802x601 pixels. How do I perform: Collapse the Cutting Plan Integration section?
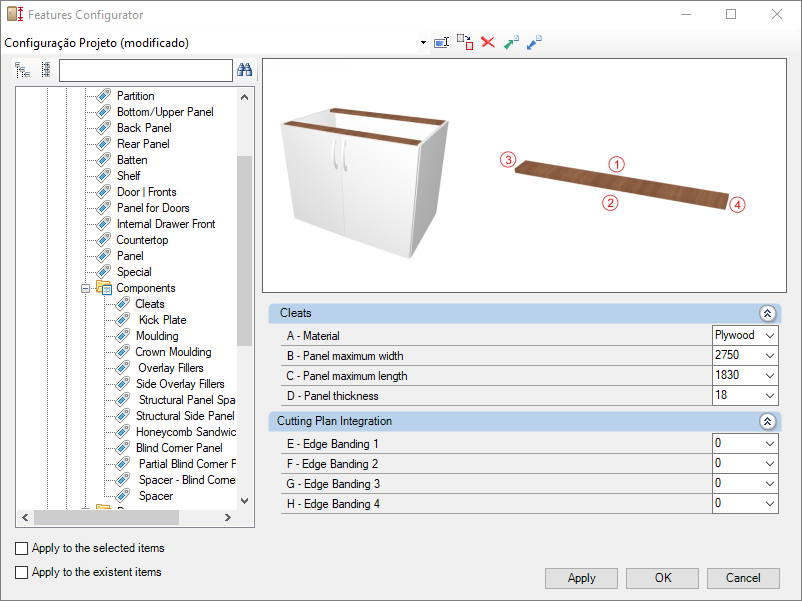tap(767, 421)
